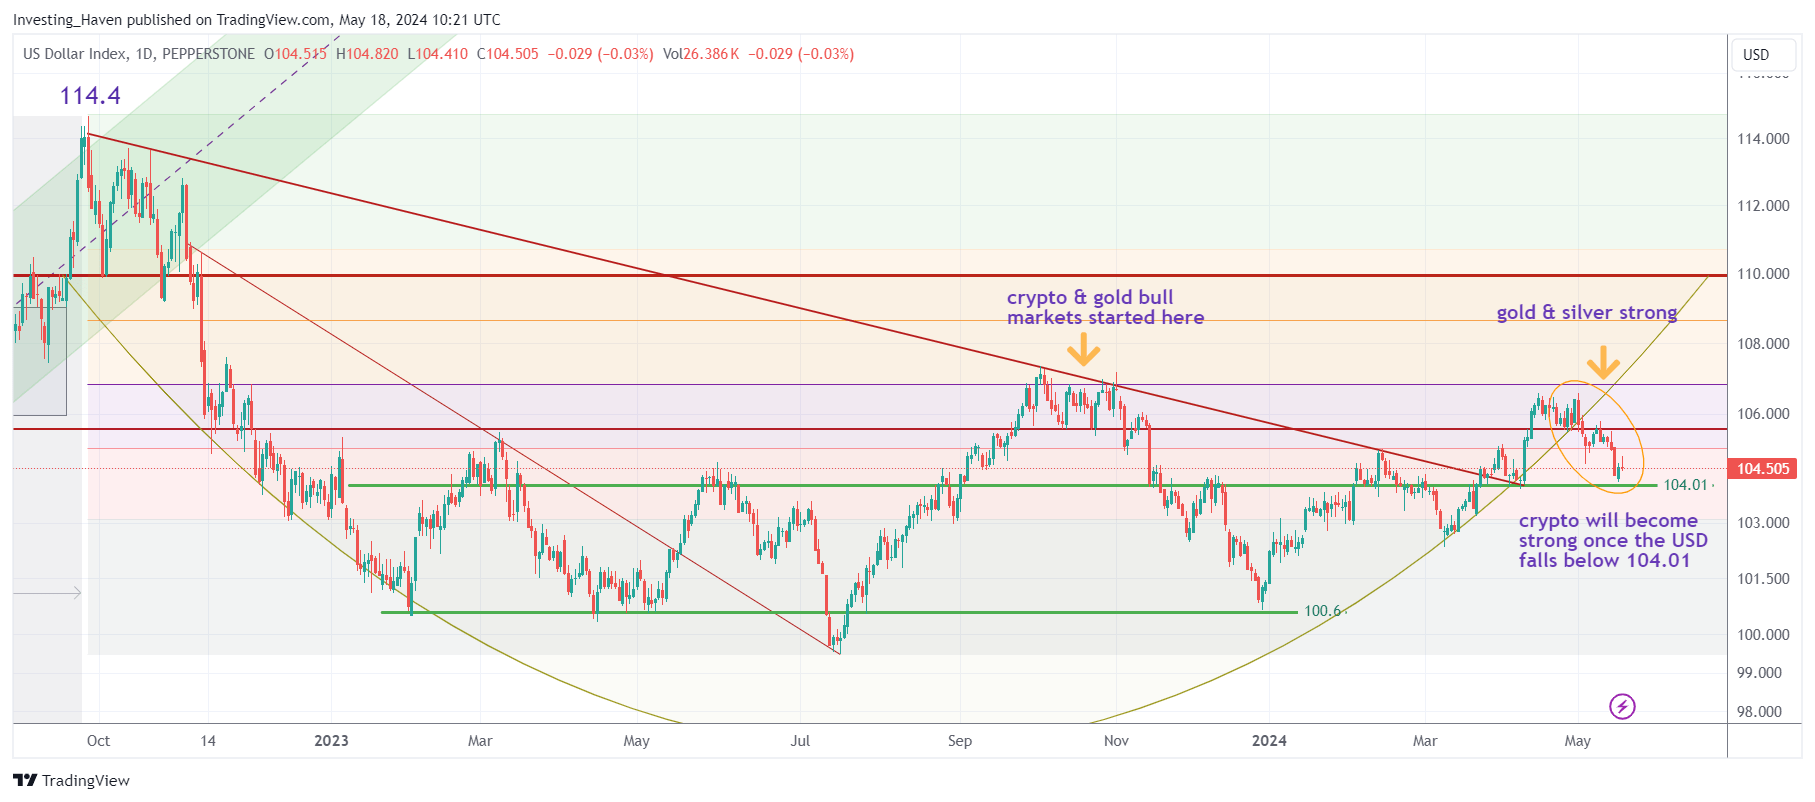This screenshot has height=802, width=1815.
Task: Click the 103.000 price axis value
Action: tap(1763, 523)
